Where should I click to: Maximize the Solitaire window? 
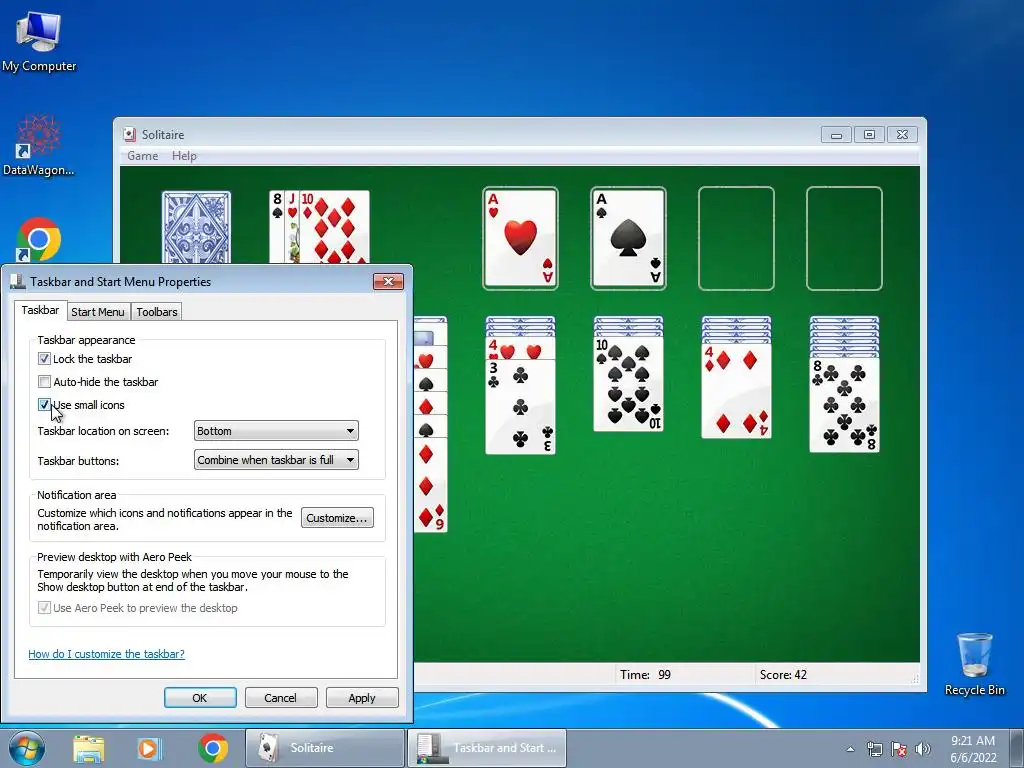pyautogui.click(x=869, y=135)
